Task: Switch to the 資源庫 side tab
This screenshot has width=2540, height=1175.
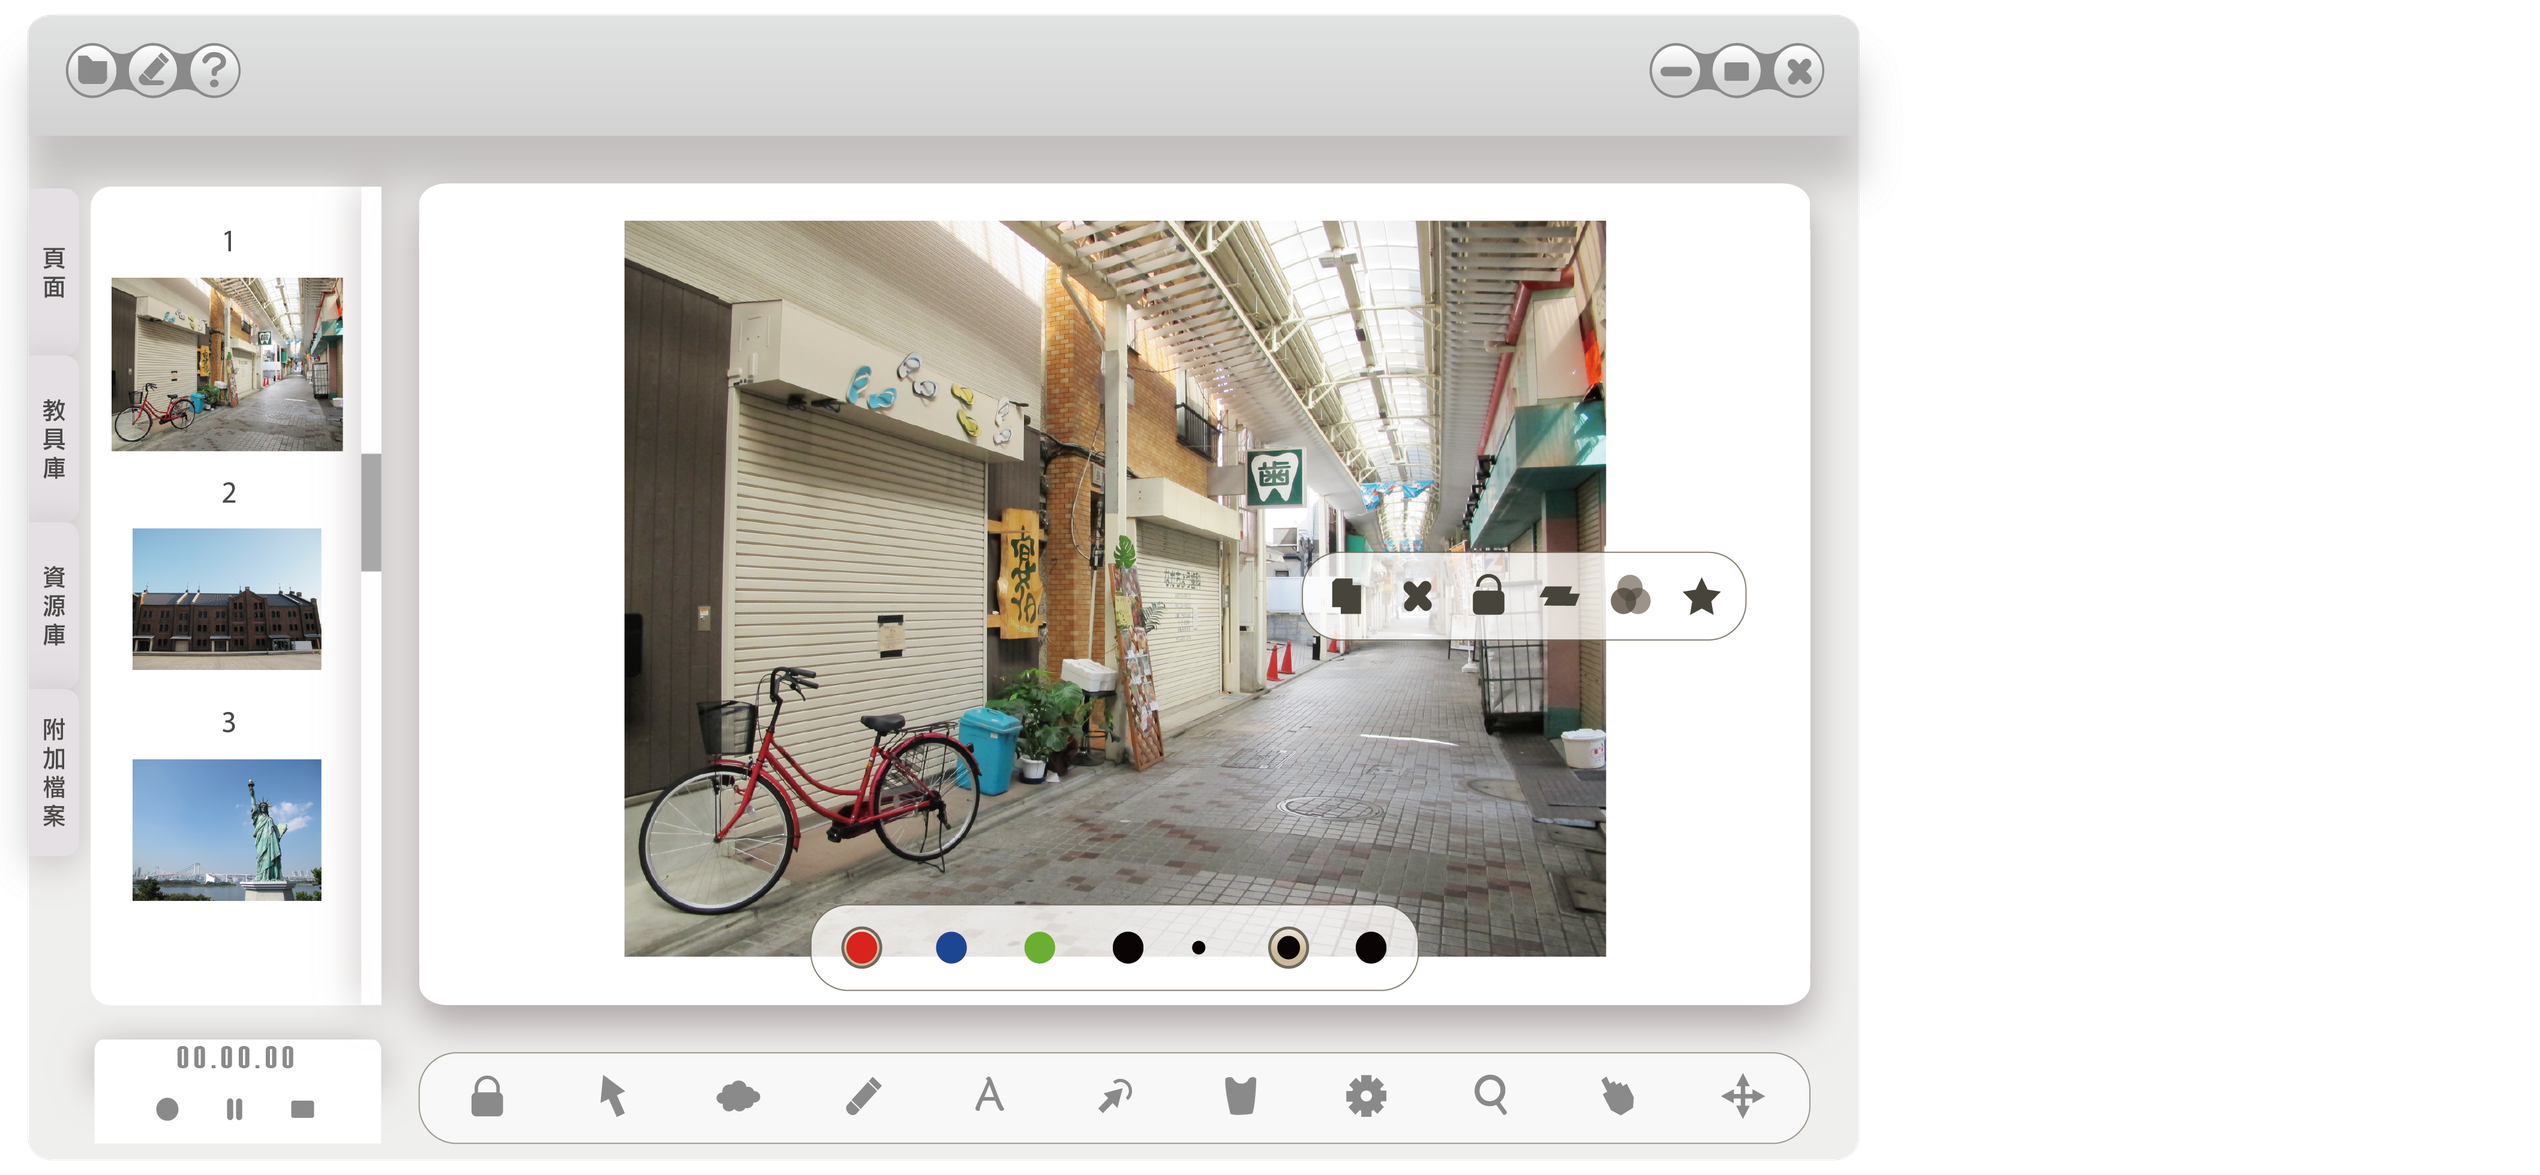Action: pos(54,605)
